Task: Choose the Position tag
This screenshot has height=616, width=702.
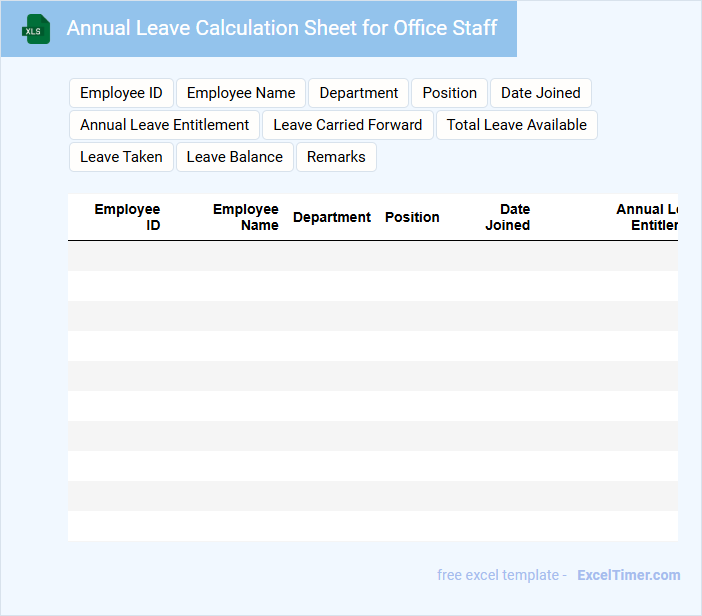Action: click(x=449, y=93)
